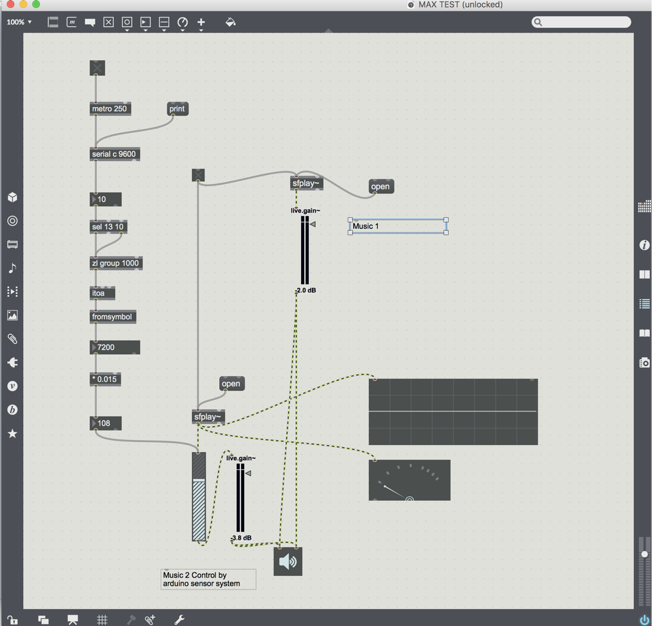Image resolution: width=652 pixels, height=626 pixels.
Task: Open the open-book icon in right sidebar
Action: click(644, 333)
